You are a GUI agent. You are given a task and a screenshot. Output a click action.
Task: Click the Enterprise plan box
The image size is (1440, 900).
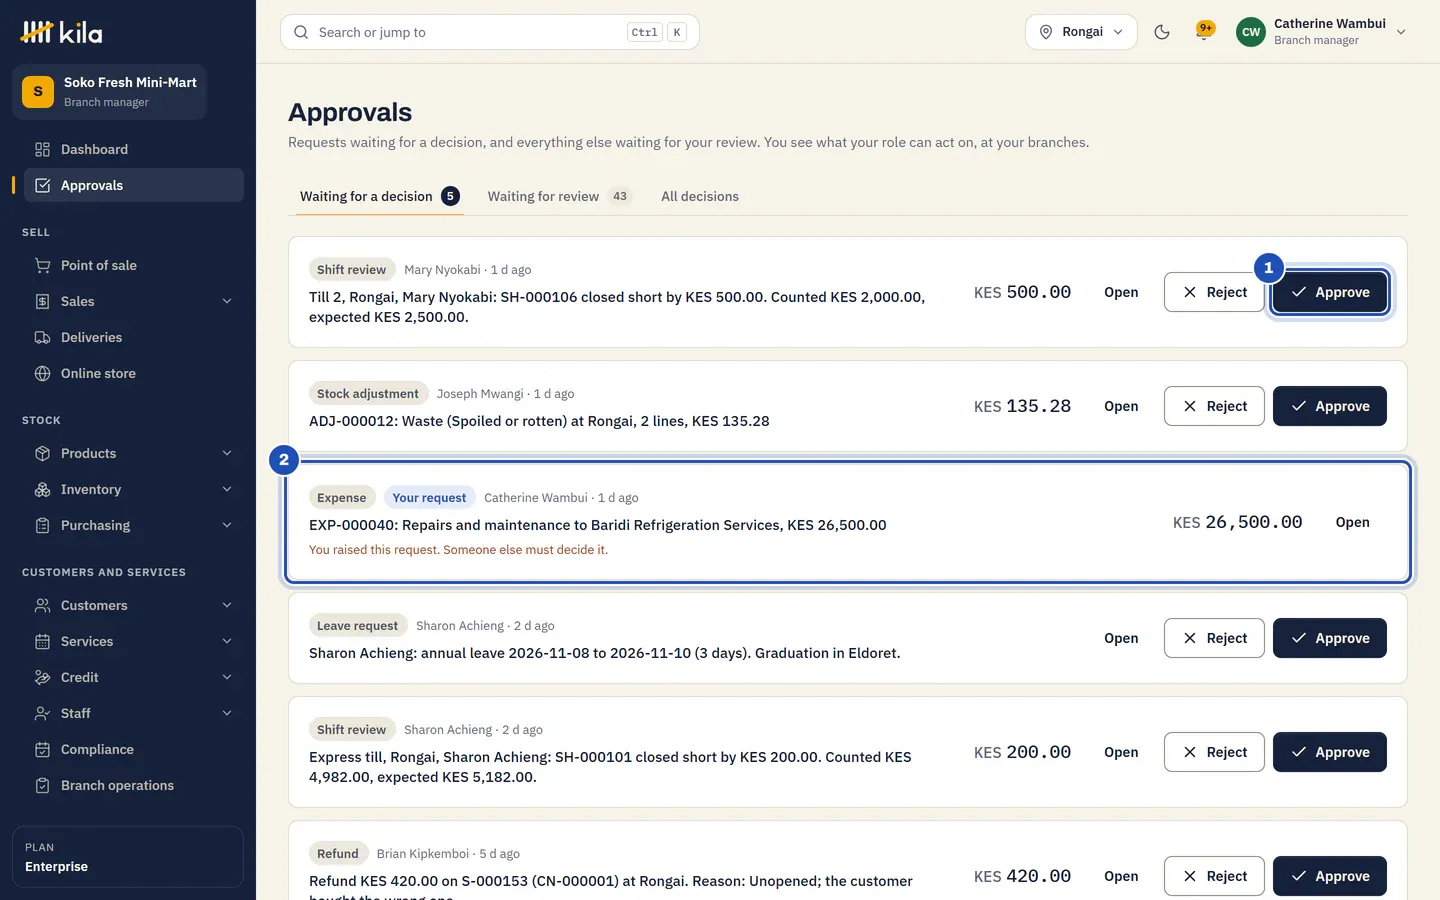coord(128,857)
